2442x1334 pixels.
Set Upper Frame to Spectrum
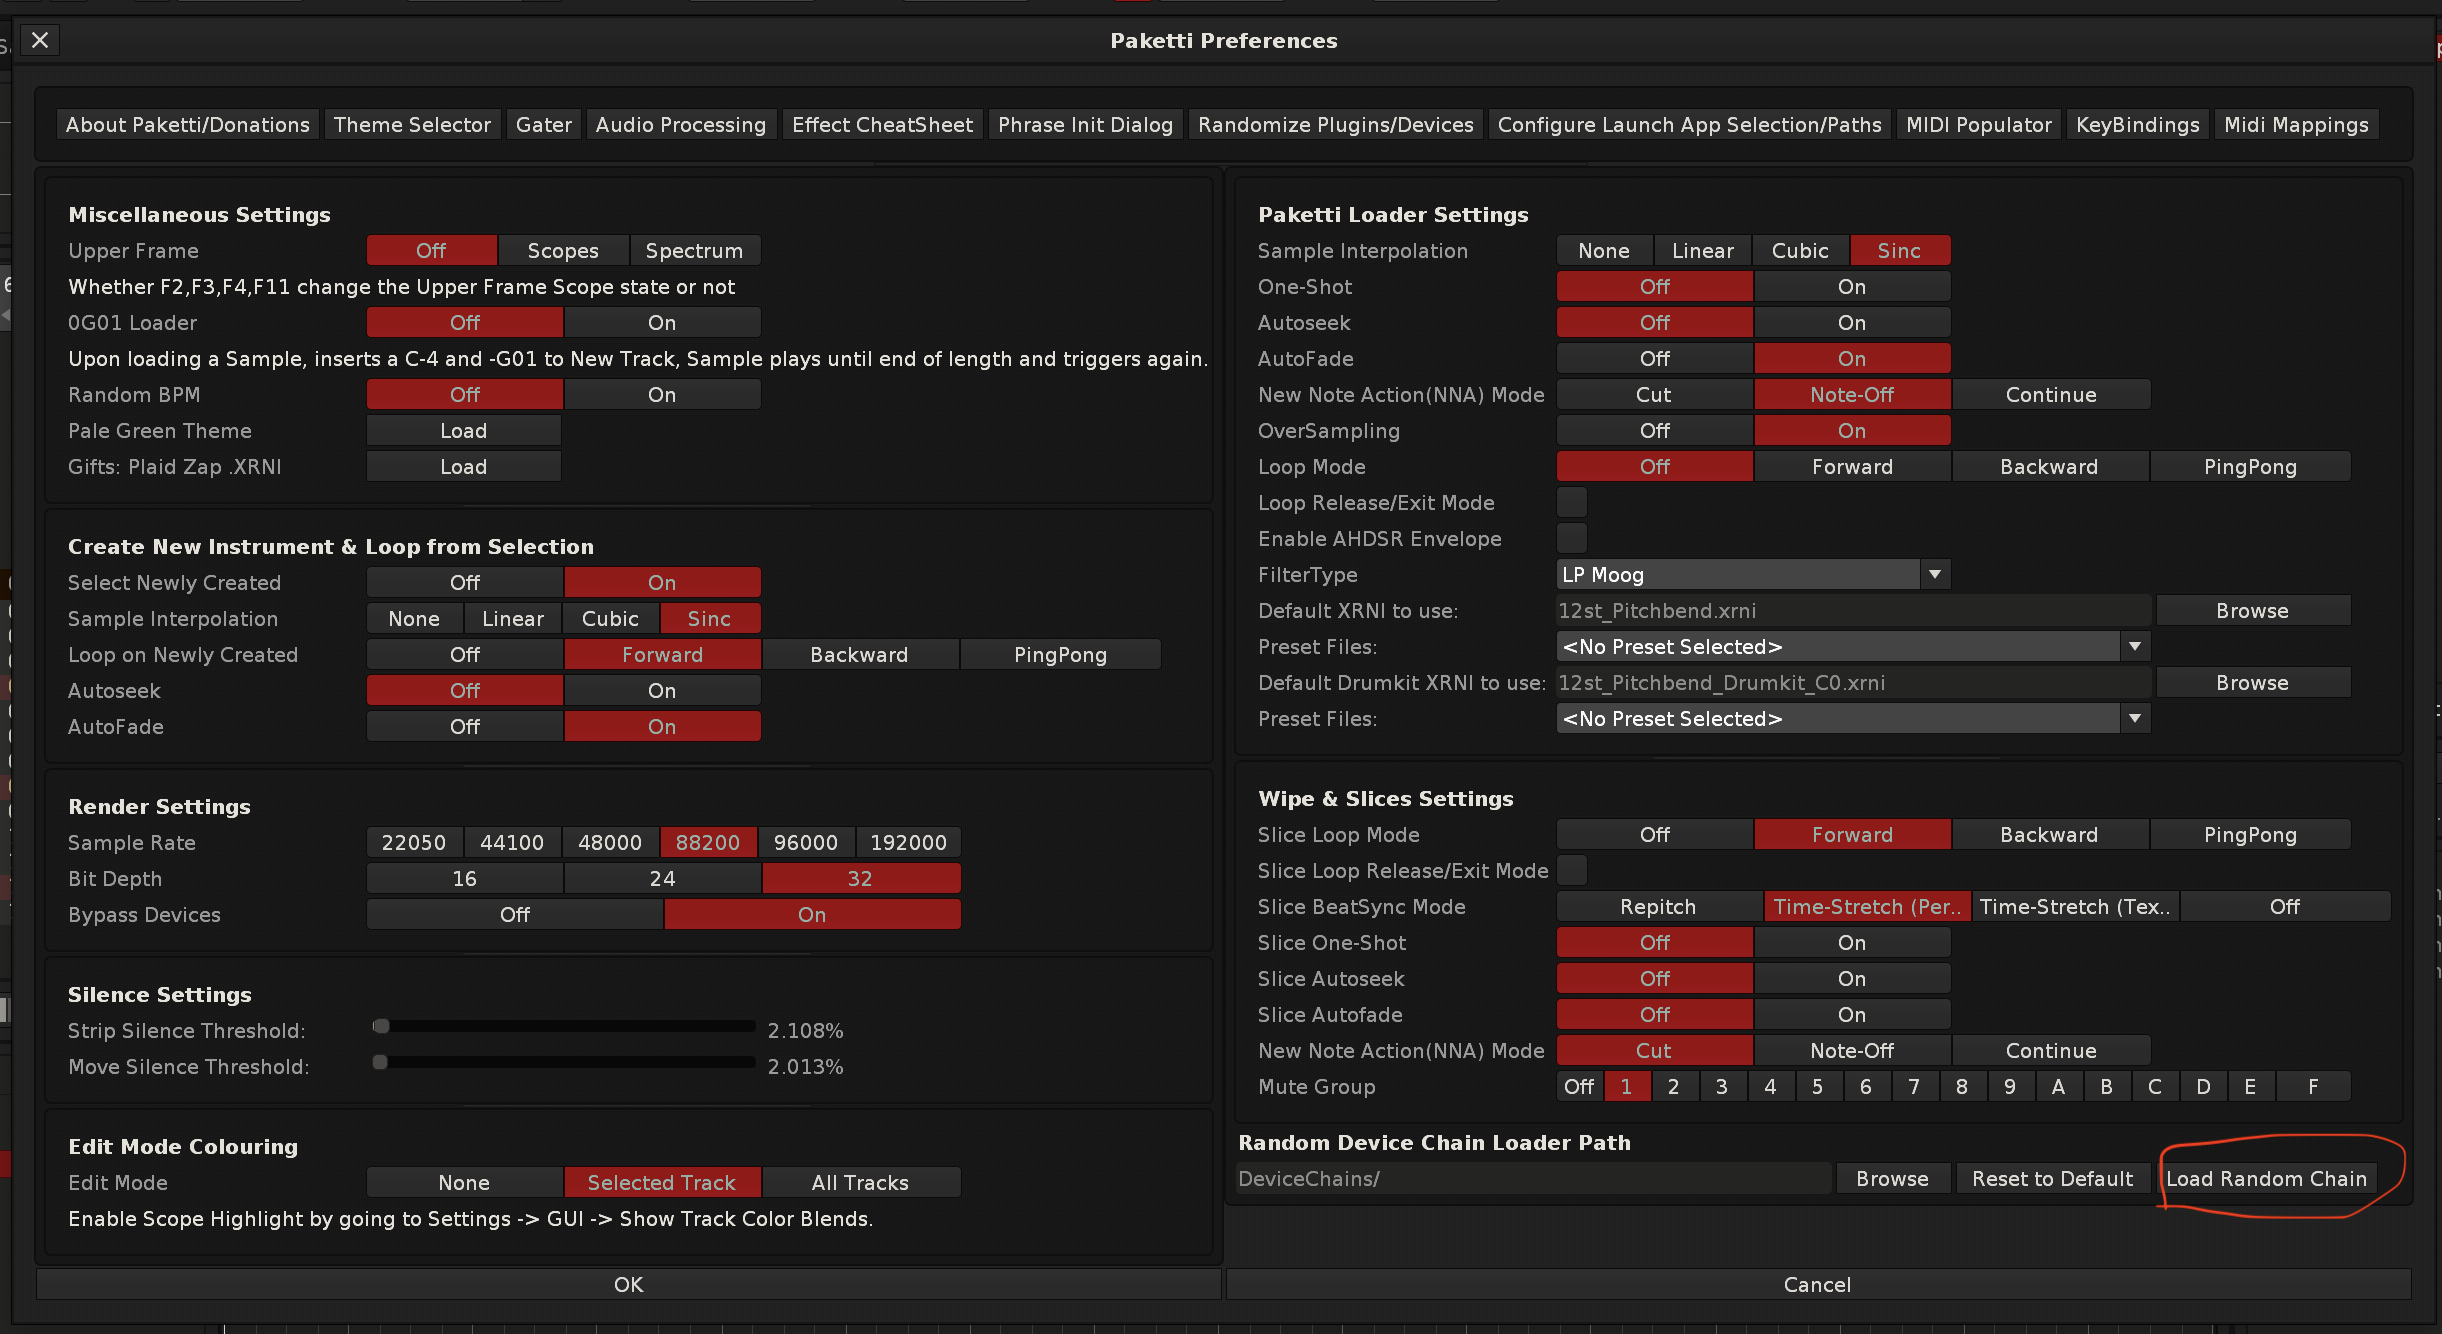click(694, 251)
